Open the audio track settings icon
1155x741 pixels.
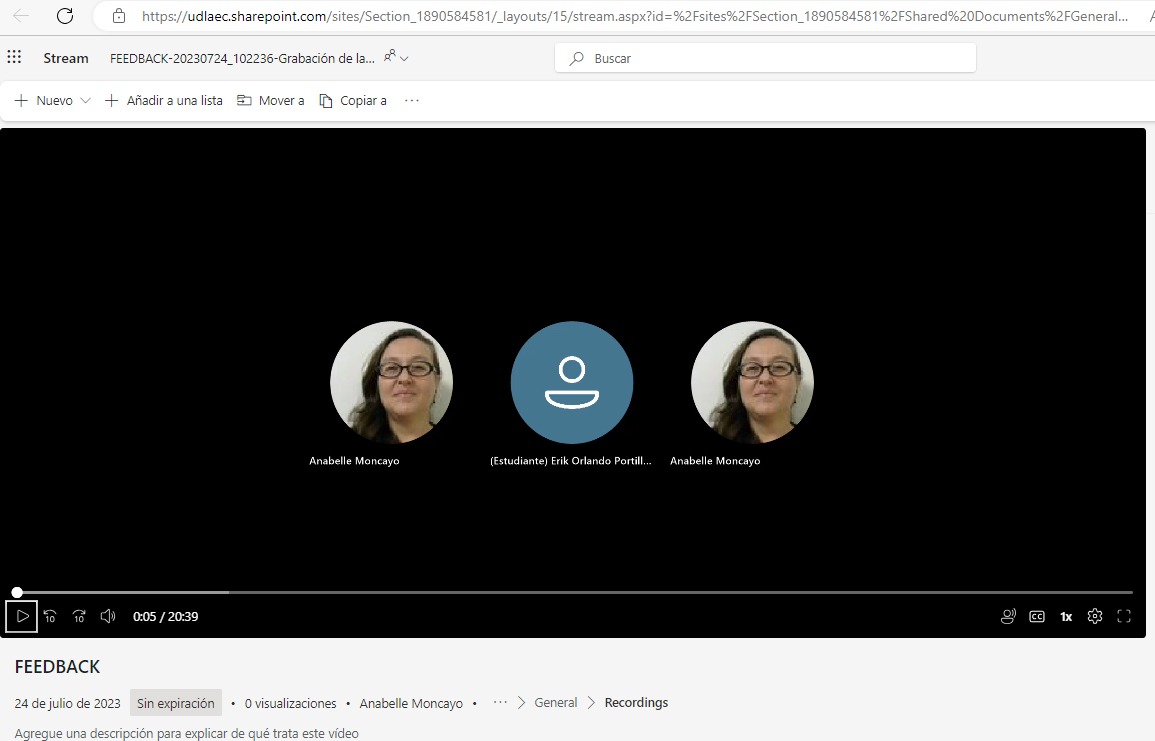click(x=1008, y=616)
